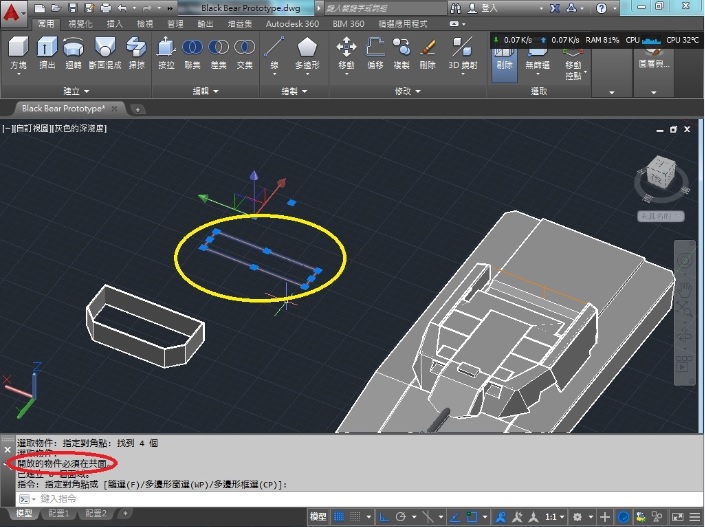Click the 無篩選 (No filter) selection button

(x=537, y=59)
